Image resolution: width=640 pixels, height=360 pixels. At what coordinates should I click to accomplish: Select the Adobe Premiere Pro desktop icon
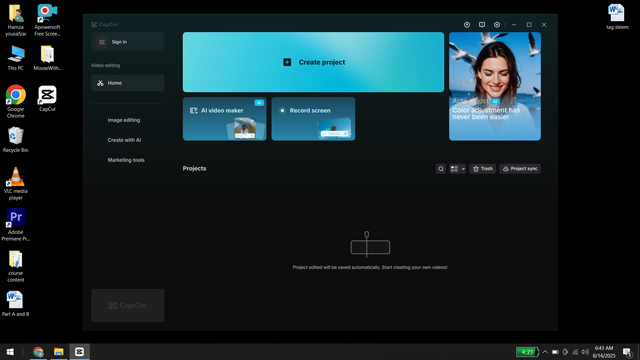click(x=16, y=225)
